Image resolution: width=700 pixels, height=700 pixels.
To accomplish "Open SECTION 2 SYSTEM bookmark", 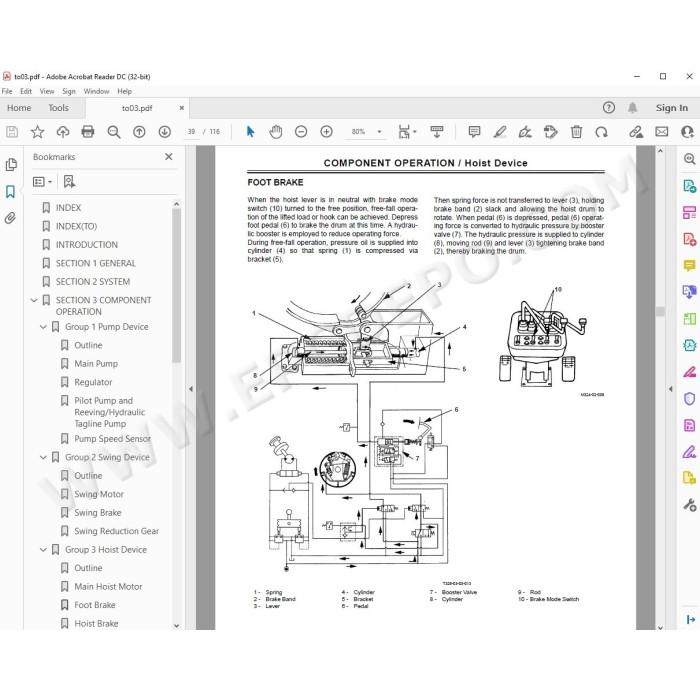I will 93,282.
